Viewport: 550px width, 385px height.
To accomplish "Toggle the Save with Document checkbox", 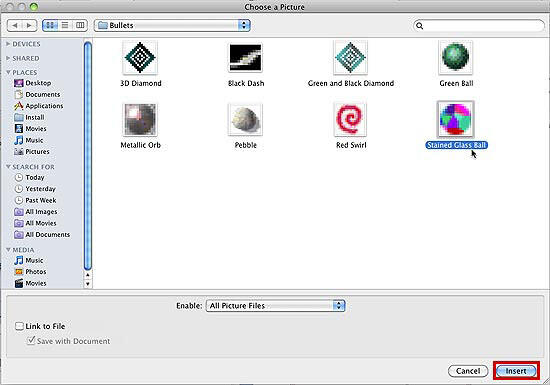I will [31, 340].
